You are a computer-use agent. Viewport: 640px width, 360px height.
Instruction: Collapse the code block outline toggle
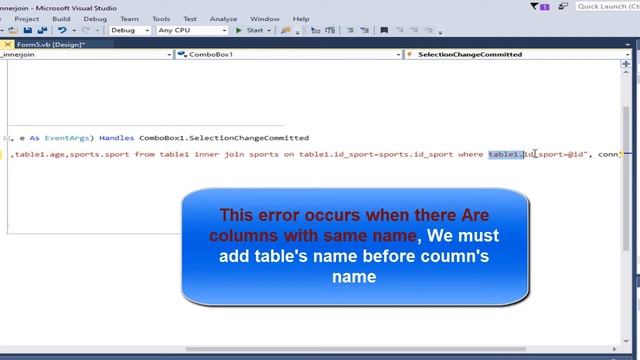tap(7, 138)
